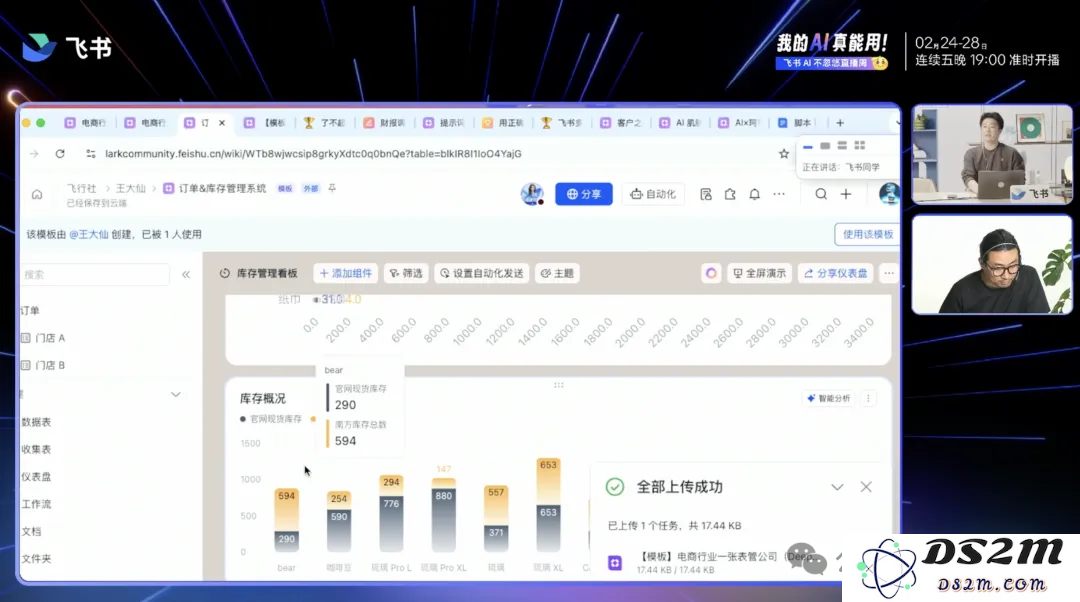Click the browser forward arrow
Viewport: 1080px width, 602px height.
[x=34, y=154]
